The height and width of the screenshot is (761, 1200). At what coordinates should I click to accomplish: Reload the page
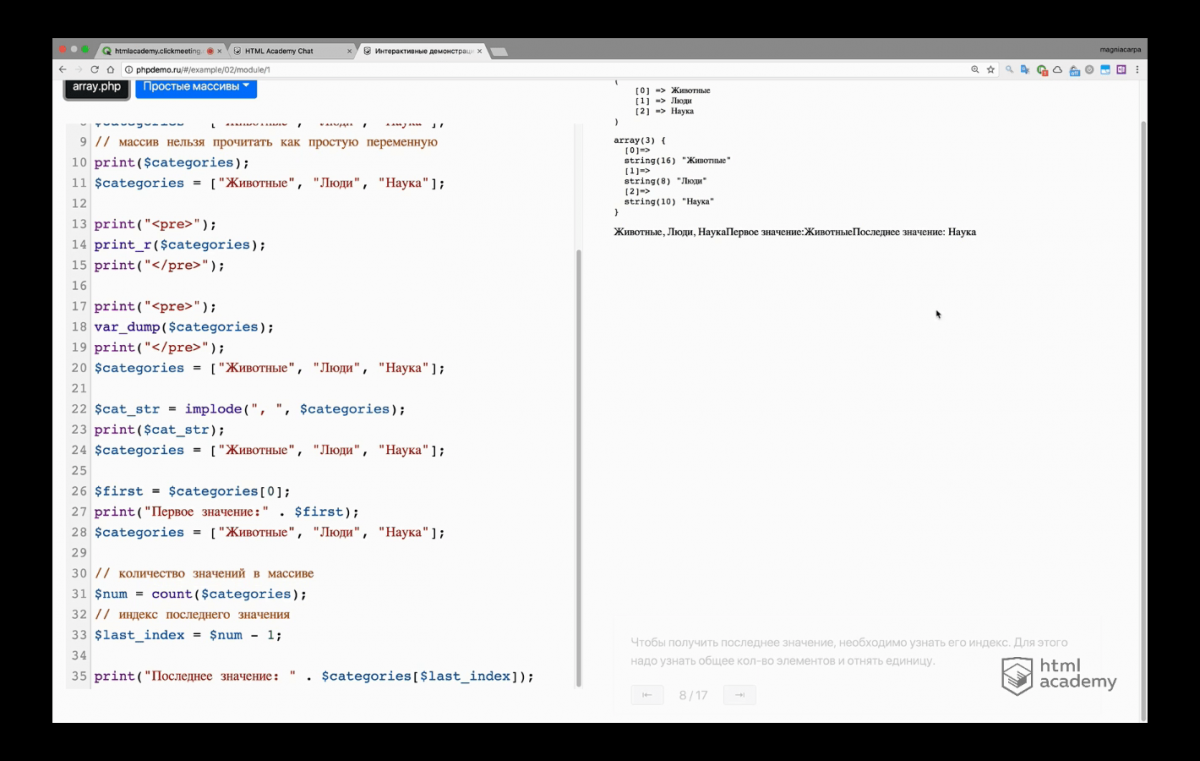(x=95, y=70)
